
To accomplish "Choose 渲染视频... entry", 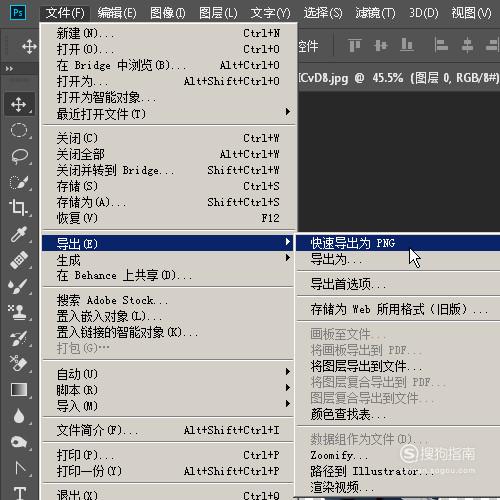I will point(398,487).
